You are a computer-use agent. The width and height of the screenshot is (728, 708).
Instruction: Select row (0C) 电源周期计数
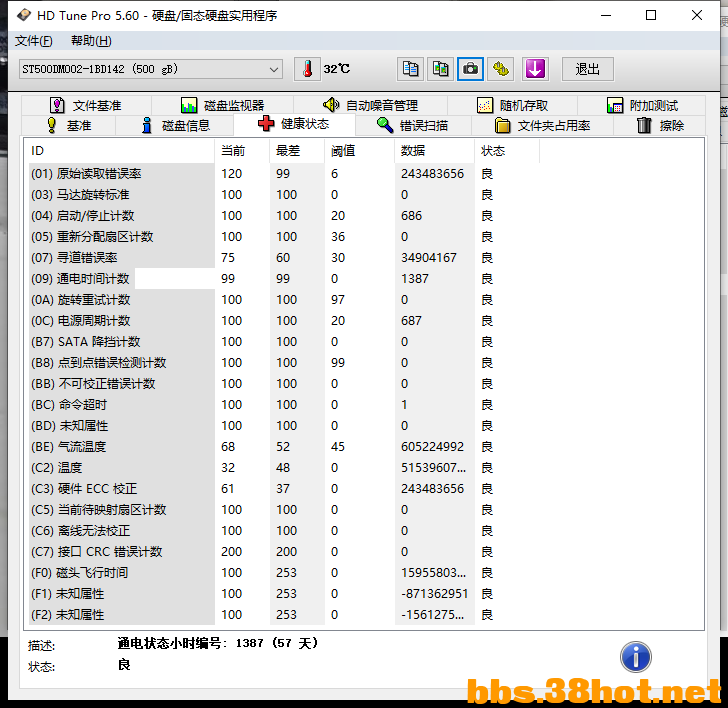tap(284, 321)
